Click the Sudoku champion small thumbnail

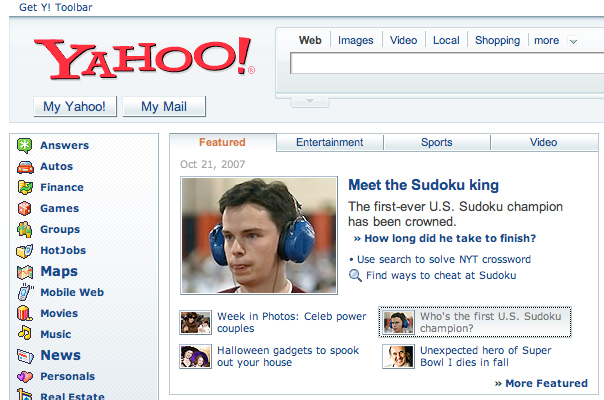[398, 322]
